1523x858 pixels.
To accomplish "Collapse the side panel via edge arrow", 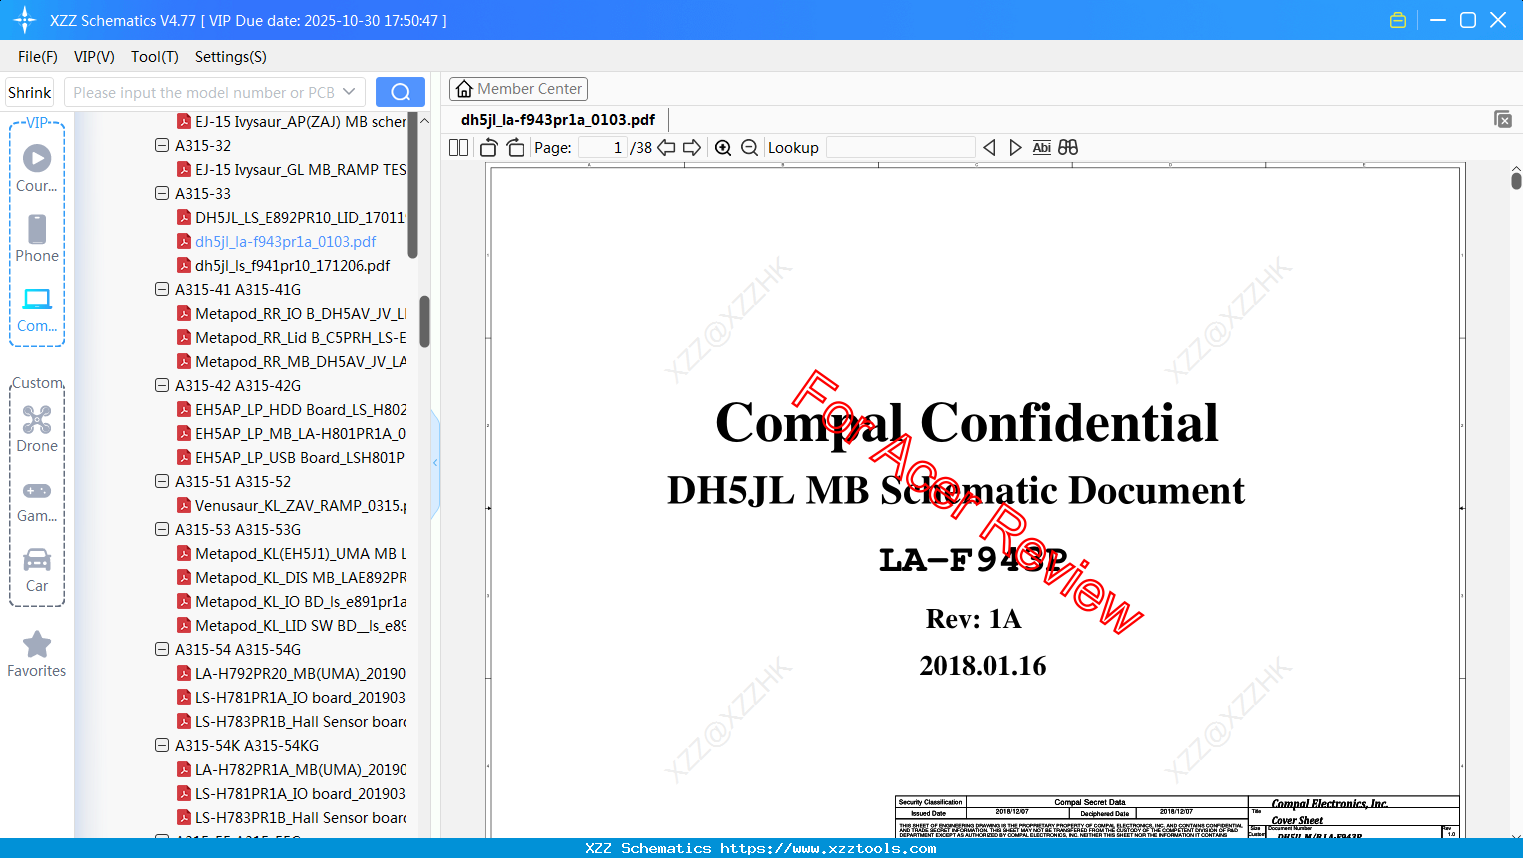I will [x=435, y=463].
